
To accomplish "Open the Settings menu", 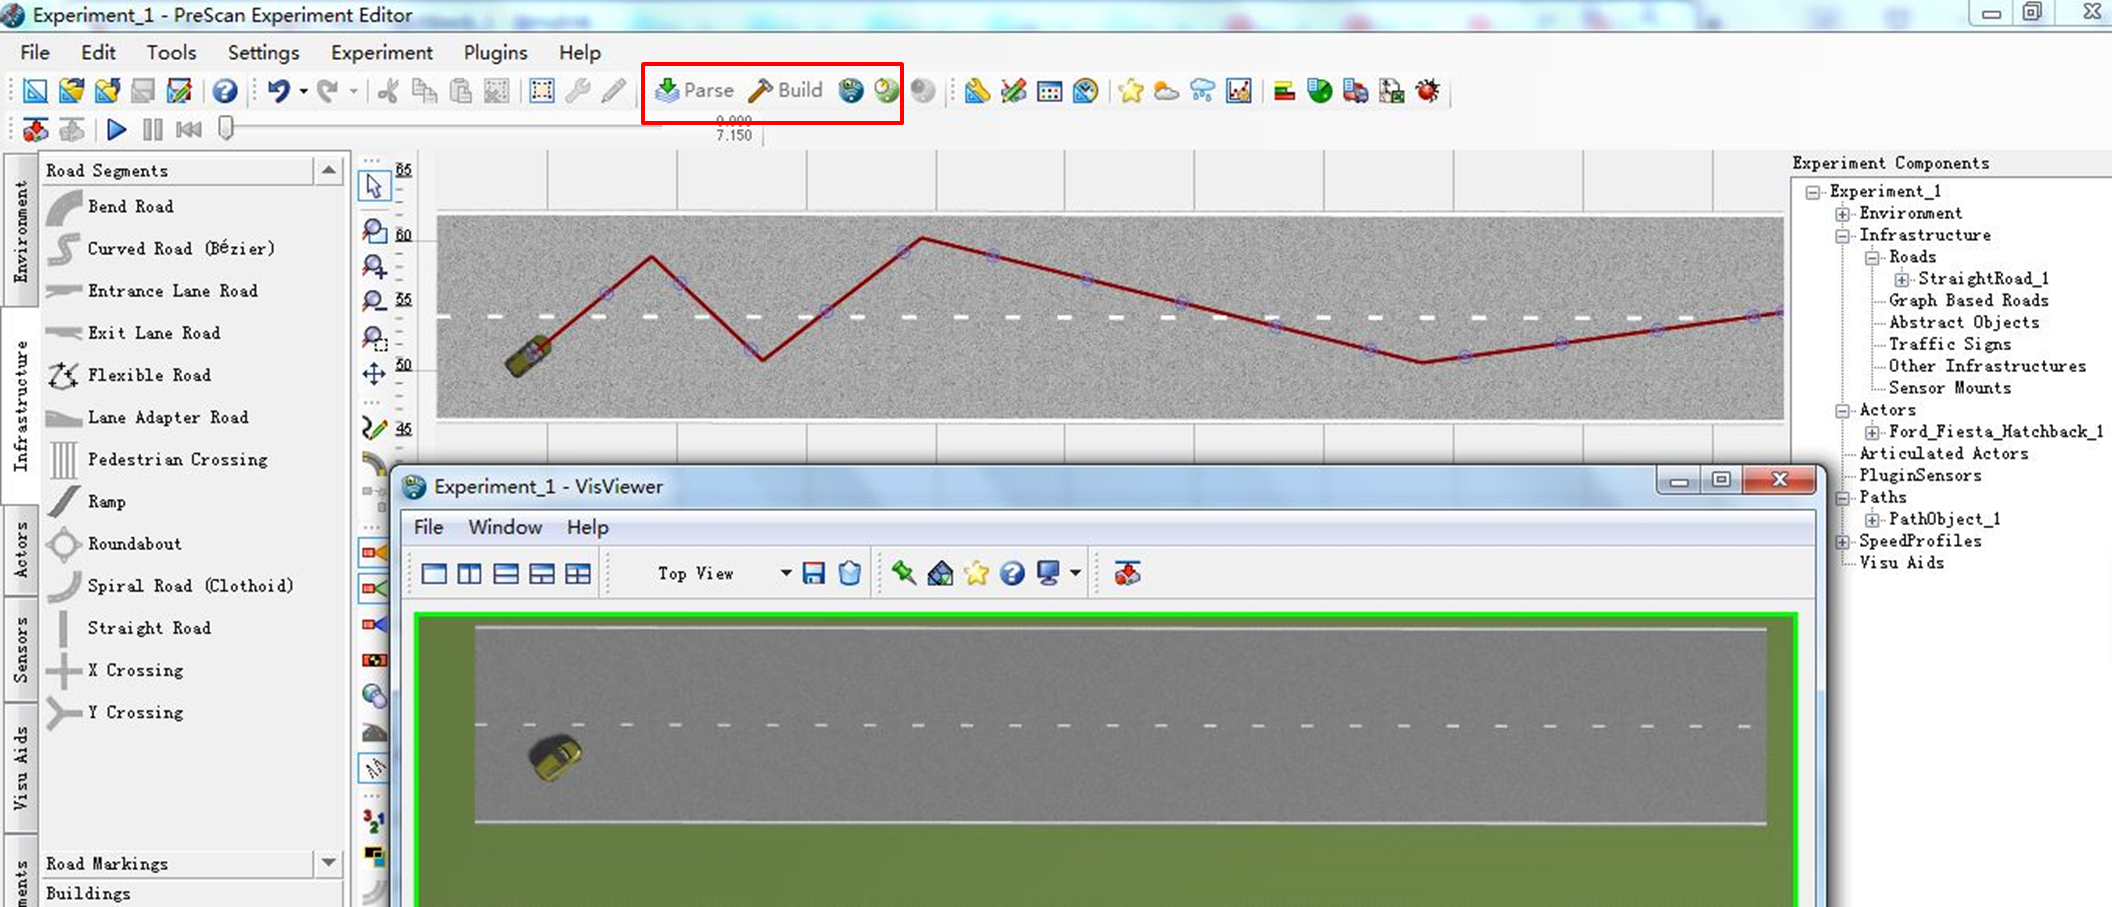I will pyautogui.click(x=263, y=53).
